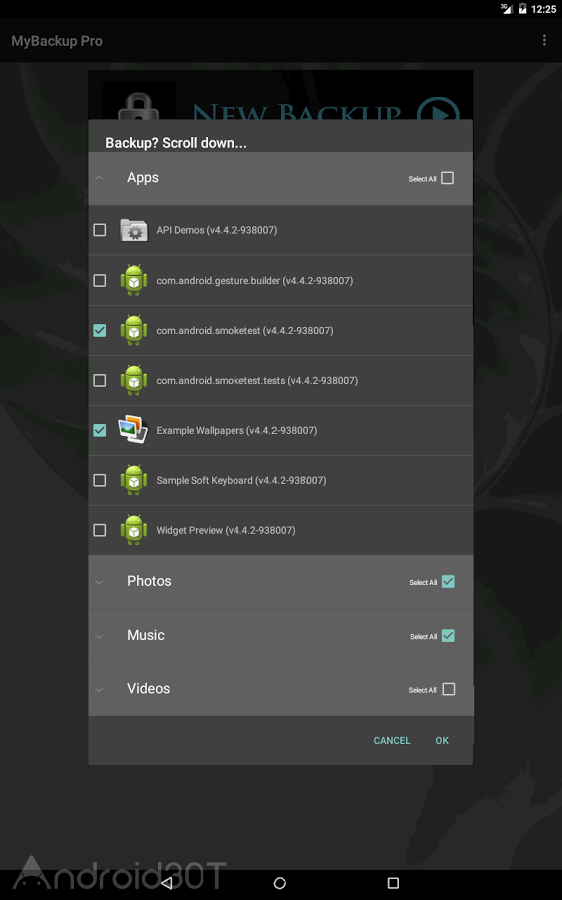Click the Sample Soft Keyboard android icon
Image resolution: width=562 pixels, height=900 pixels.
(x=134, y=480)
